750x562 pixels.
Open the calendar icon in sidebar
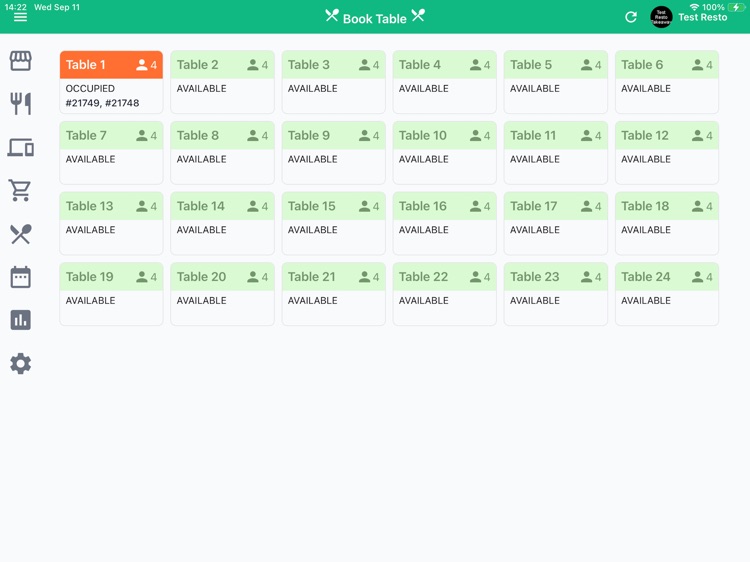21,277
